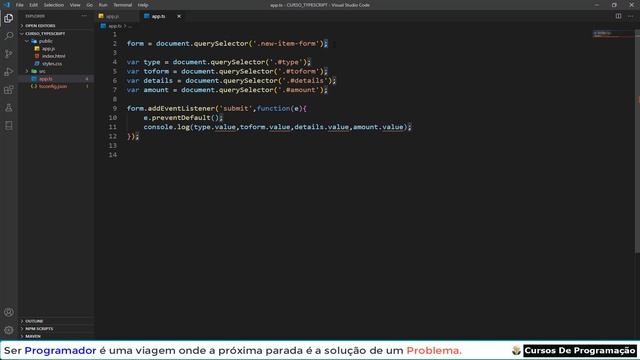Open app.js file in public folder
640x360 pixels.
pyautogui.click(x=48, y=49)
